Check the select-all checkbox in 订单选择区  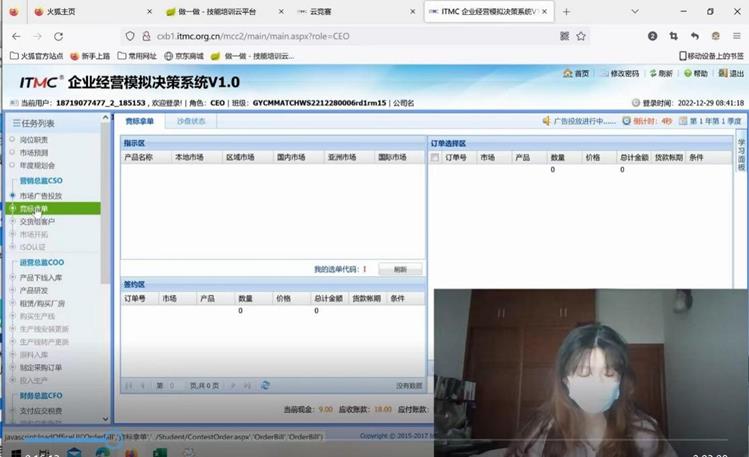tap(435, 158)
